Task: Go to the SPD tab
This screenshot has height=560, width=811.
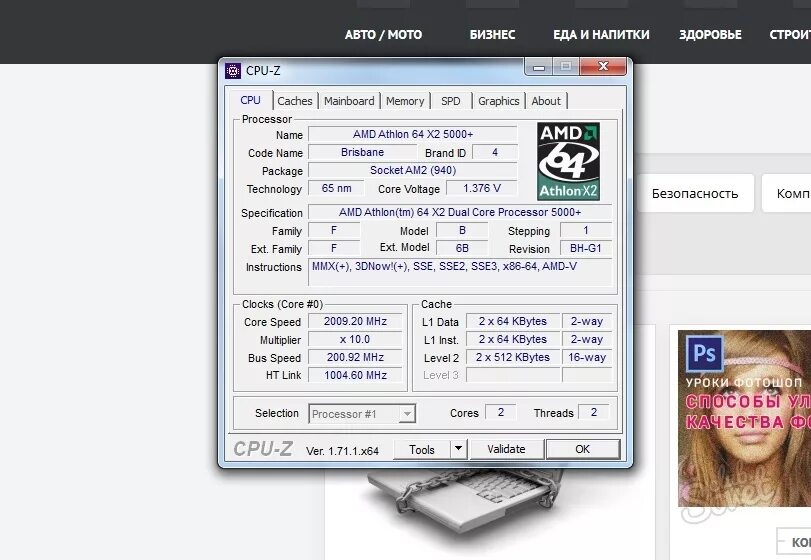Action: [450, 101]
